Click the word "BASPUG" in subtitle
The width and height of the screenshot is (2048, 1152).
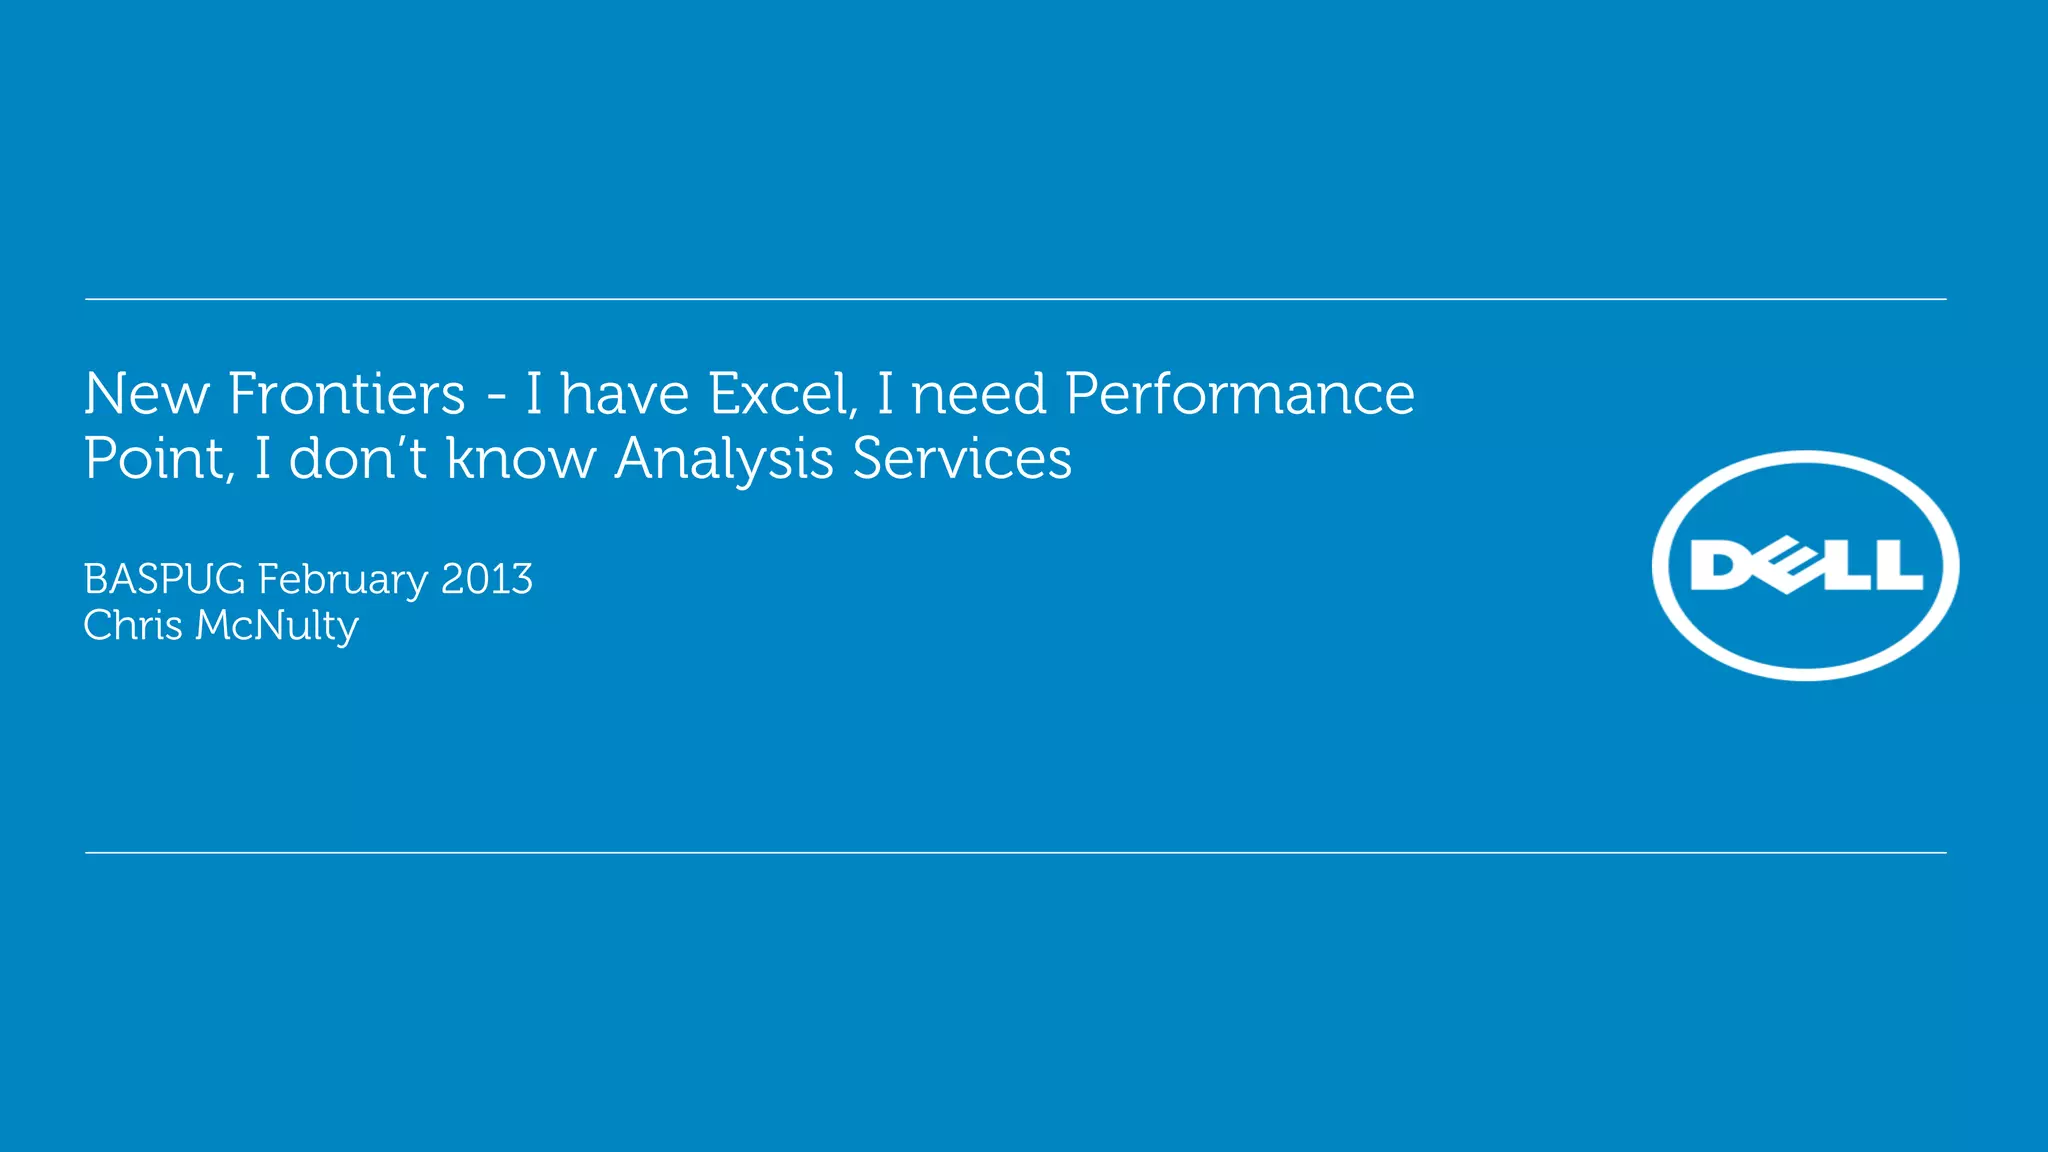[x=165, y=579]
